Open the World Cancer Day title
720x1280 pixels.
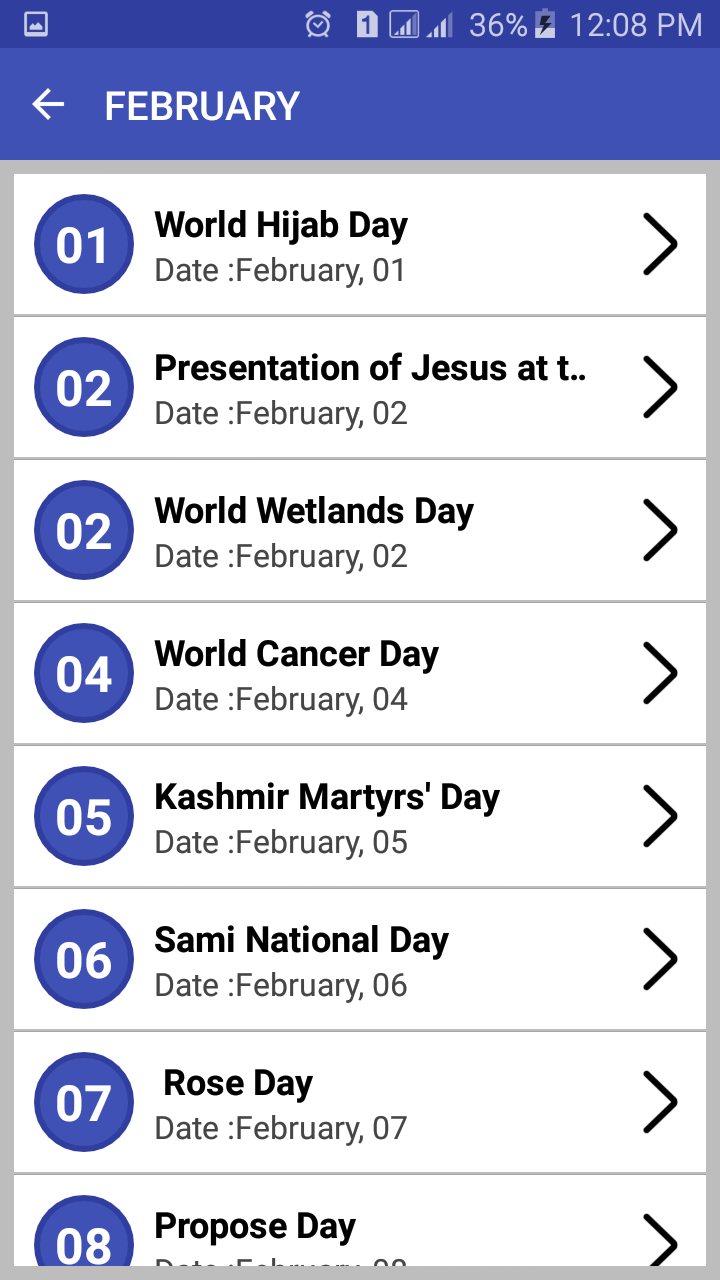pyautogui.click(x=297, y=654)
